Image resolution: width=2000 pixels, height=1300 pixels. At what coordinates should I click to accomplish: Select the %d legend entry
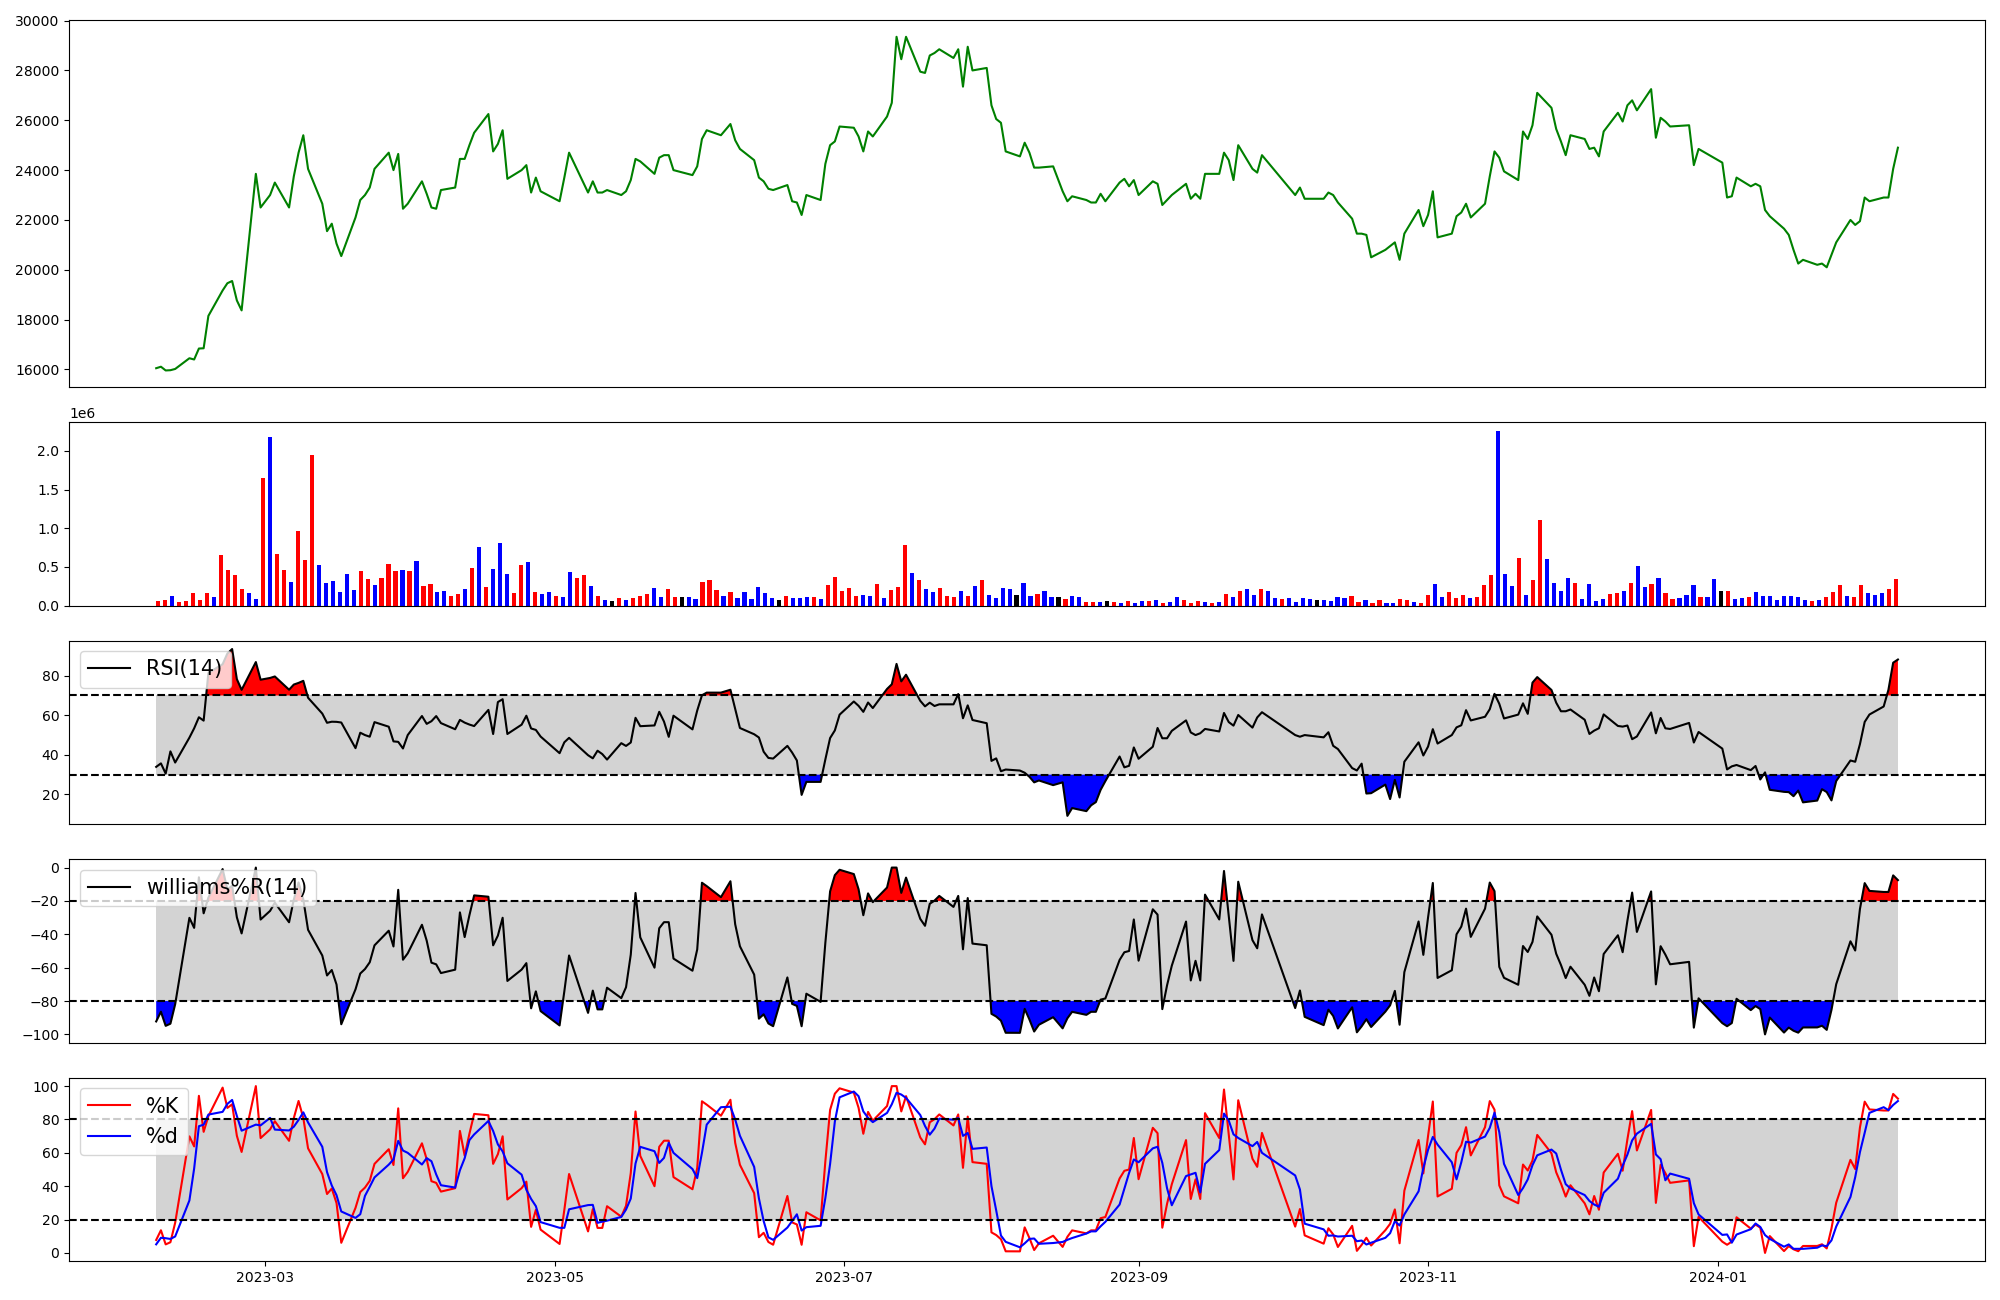[x=162, y=1136]
